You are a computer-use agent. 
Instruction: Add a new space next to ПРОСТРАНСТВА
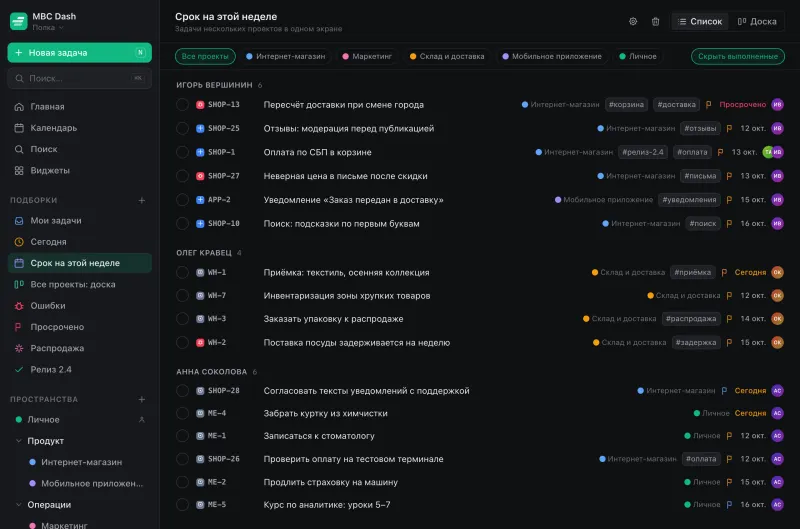pyautogui.click(x=142, y=399)
